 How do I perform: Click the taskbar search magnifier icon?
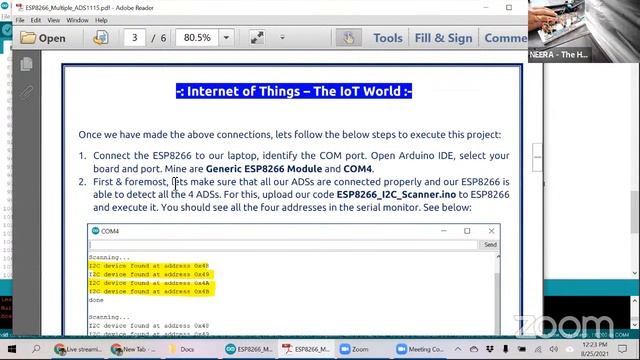[x=36, y=349]
